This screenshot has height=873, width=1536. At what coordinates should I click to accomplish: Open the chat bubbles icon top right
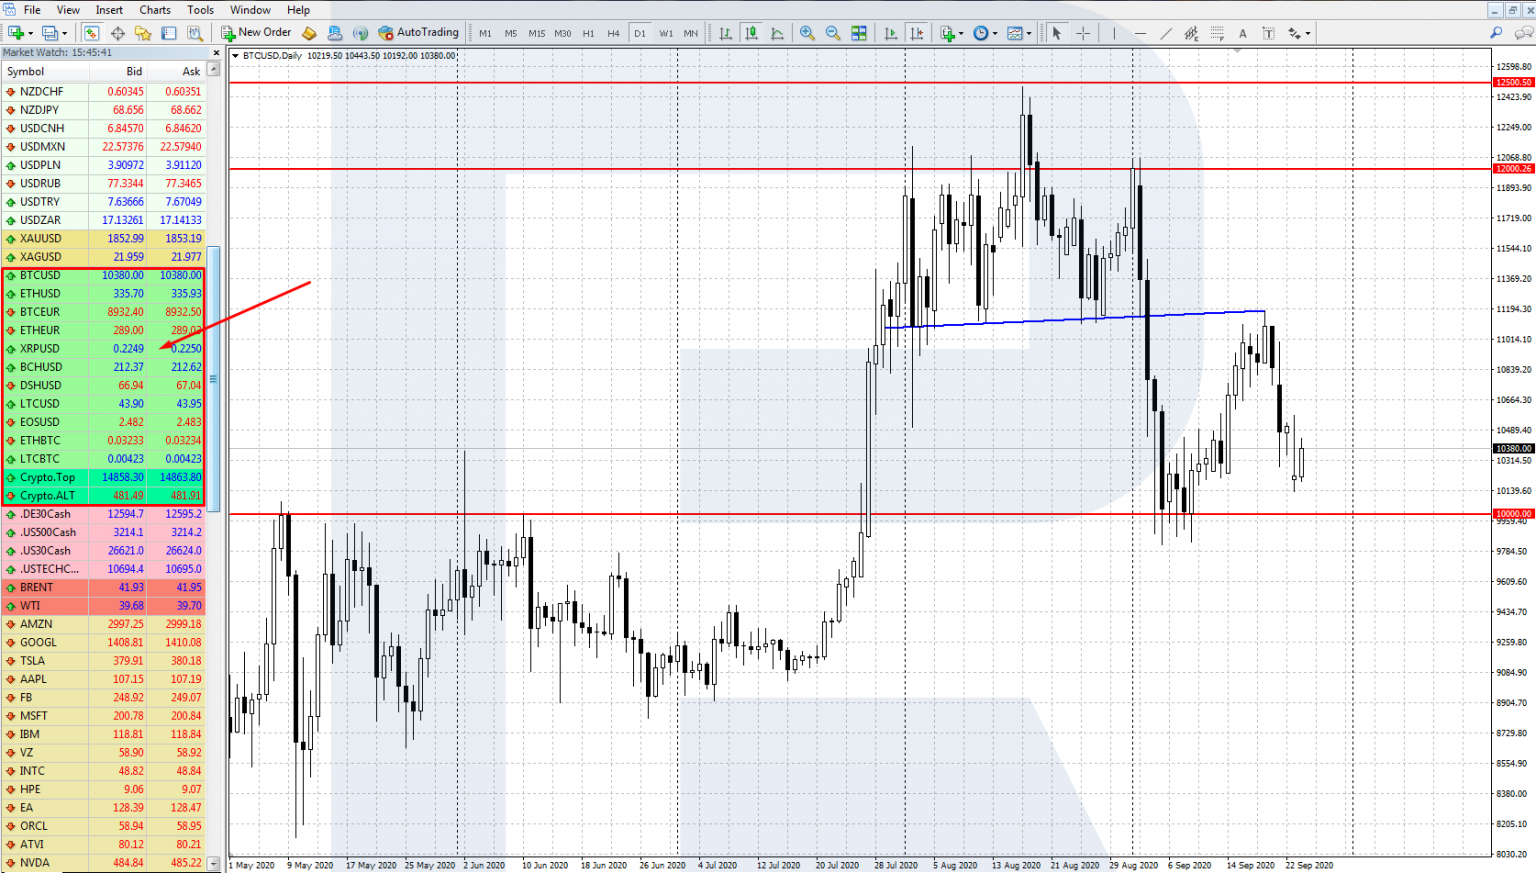1524,33
